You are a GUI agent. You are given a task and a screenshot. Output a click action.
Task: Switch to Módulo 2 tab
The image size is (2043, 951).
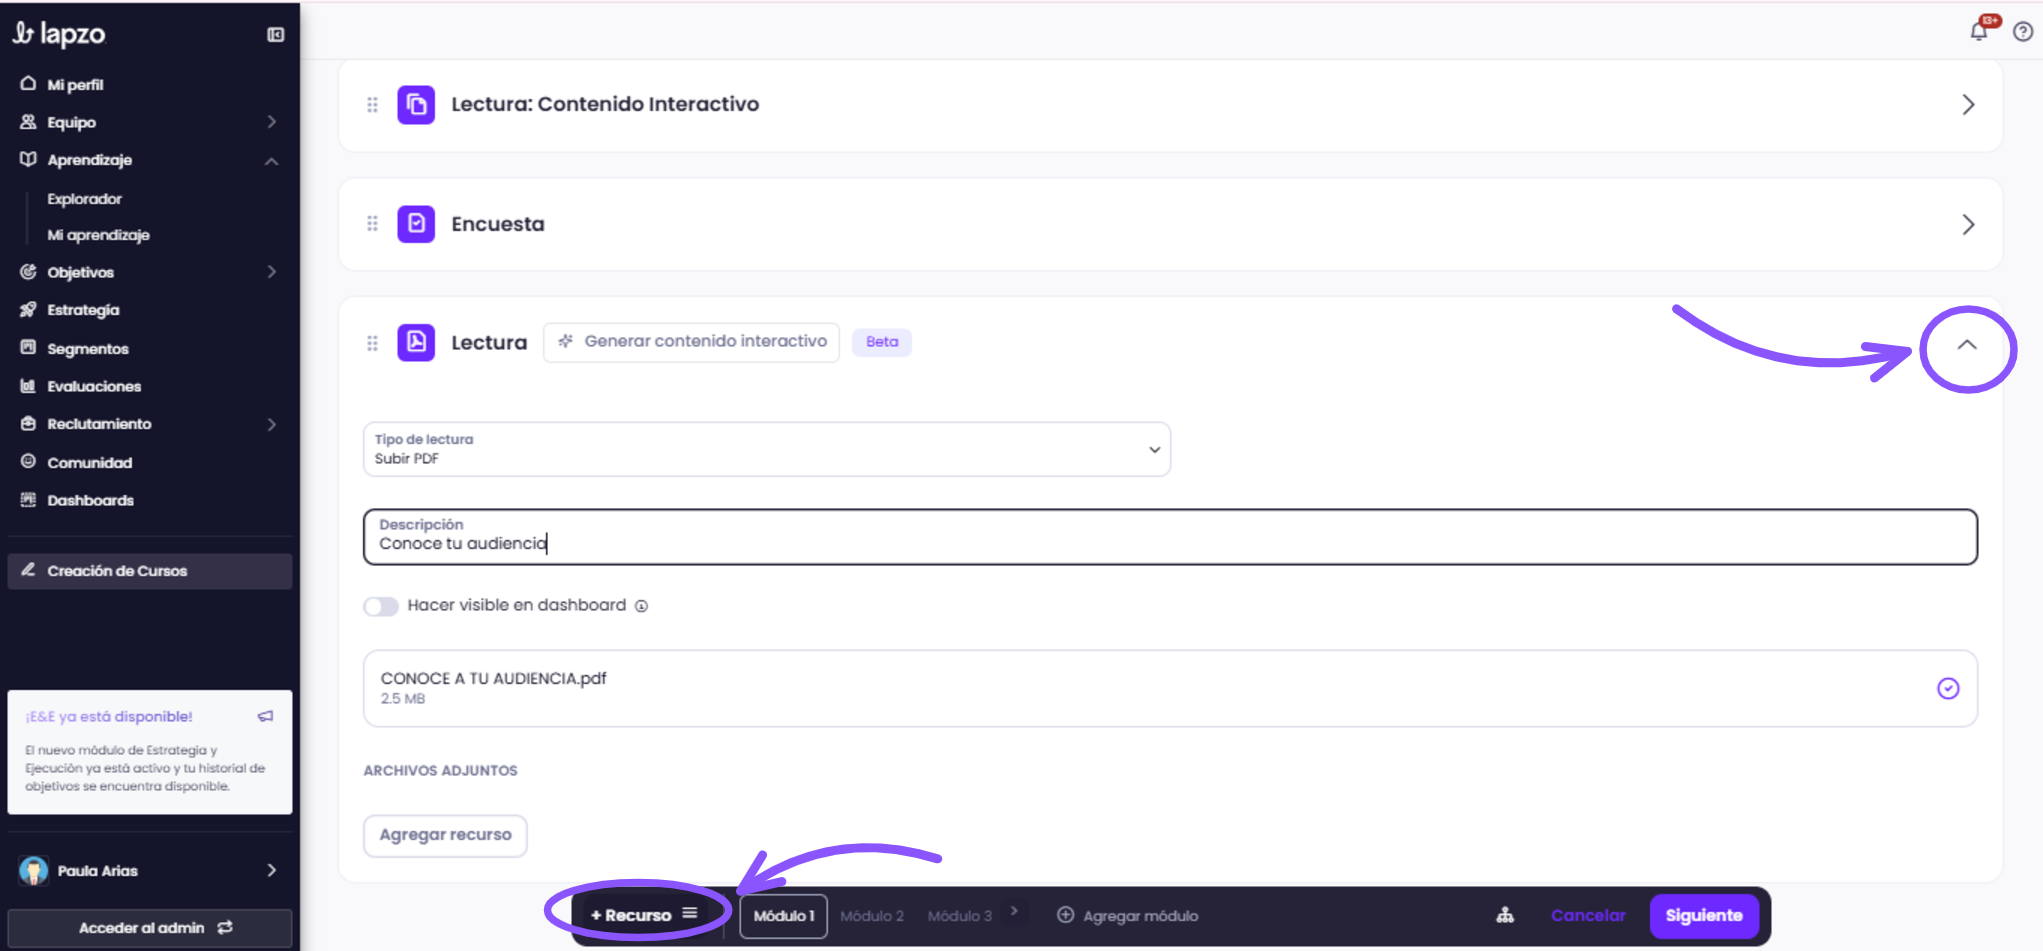point(872,916)
